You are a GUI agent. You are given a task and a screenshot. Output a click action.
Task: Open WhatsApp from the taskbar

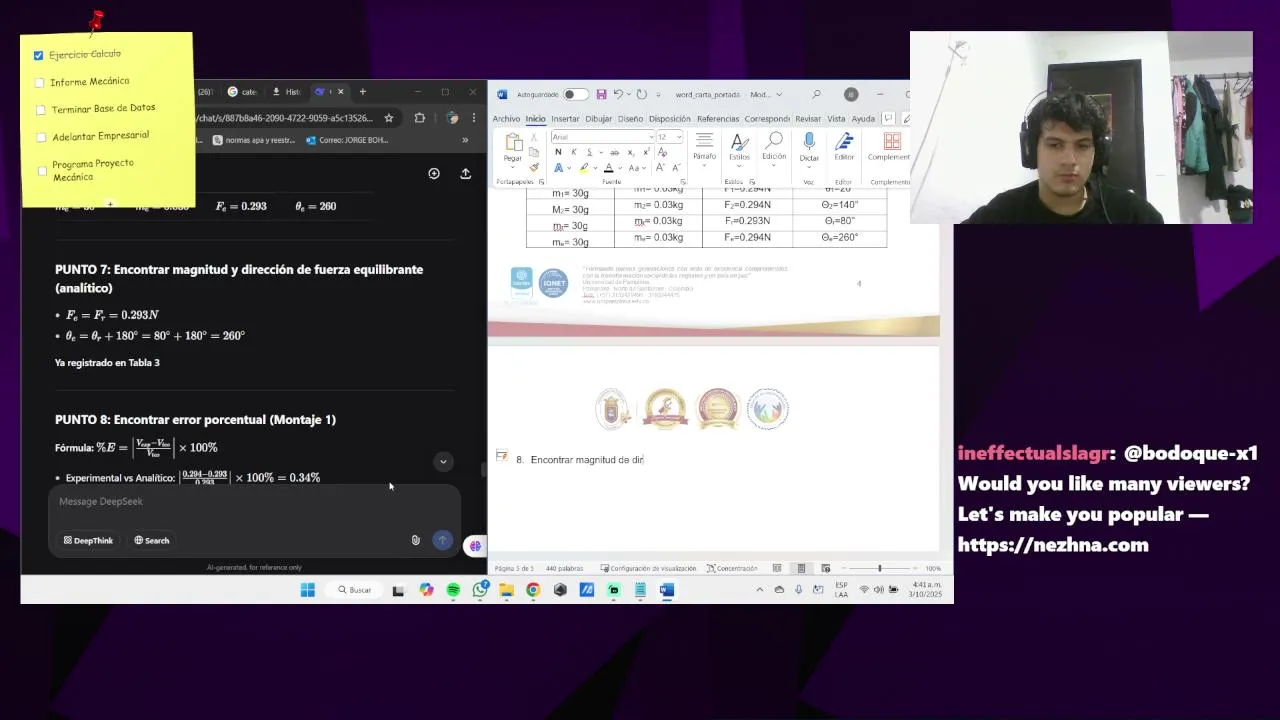pyautogui.click(x=480, y=590)
